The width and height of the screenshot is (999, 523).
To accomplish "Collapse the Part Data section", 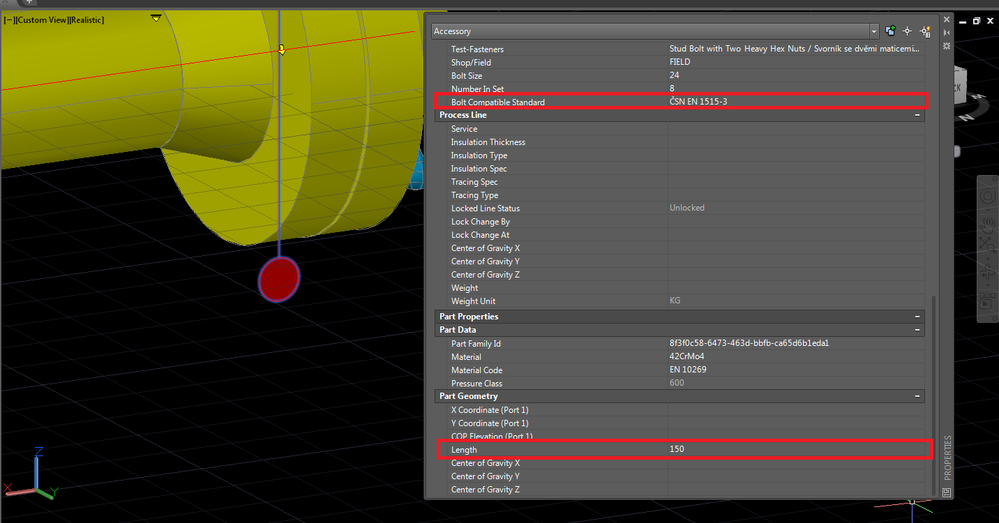I will coord(917,330).
